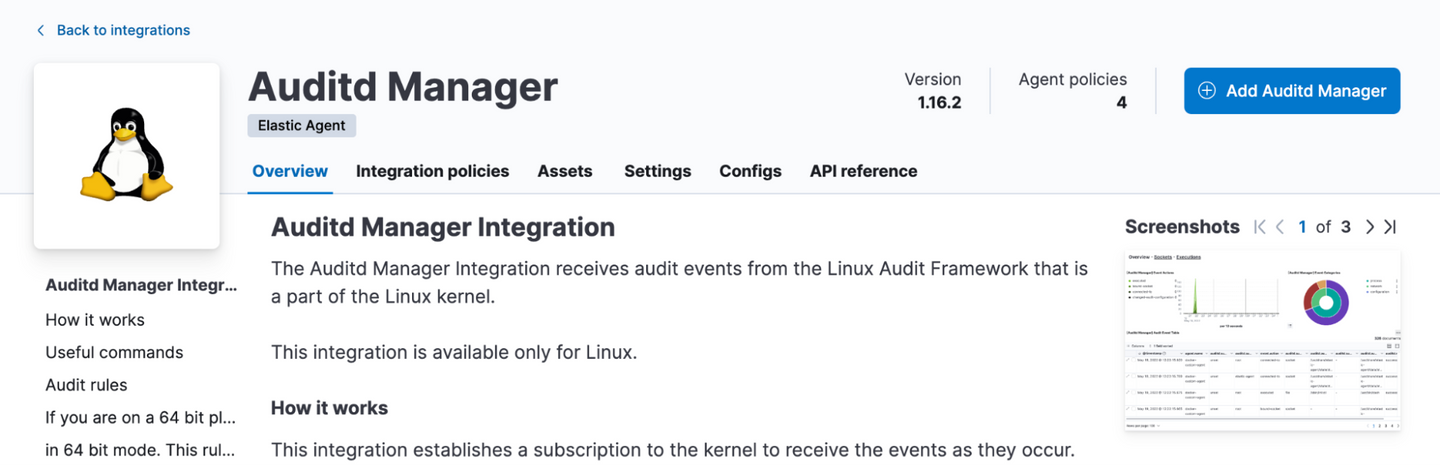Navigate to Useful commands in sidebar

[x=114, y=352]
